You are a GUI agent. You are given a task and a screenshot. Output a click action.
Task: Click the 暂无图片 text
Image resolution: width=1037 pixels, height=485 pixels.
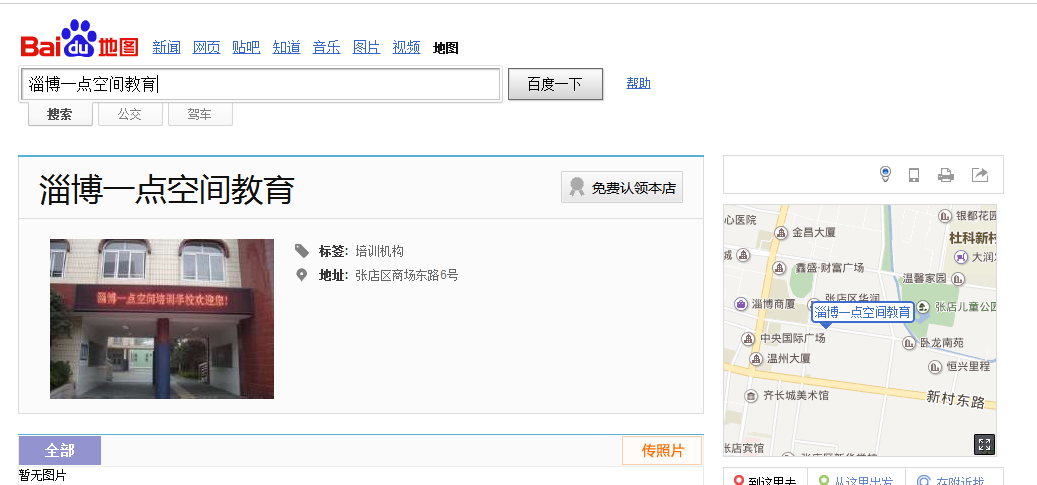click(x=43, y=476)
